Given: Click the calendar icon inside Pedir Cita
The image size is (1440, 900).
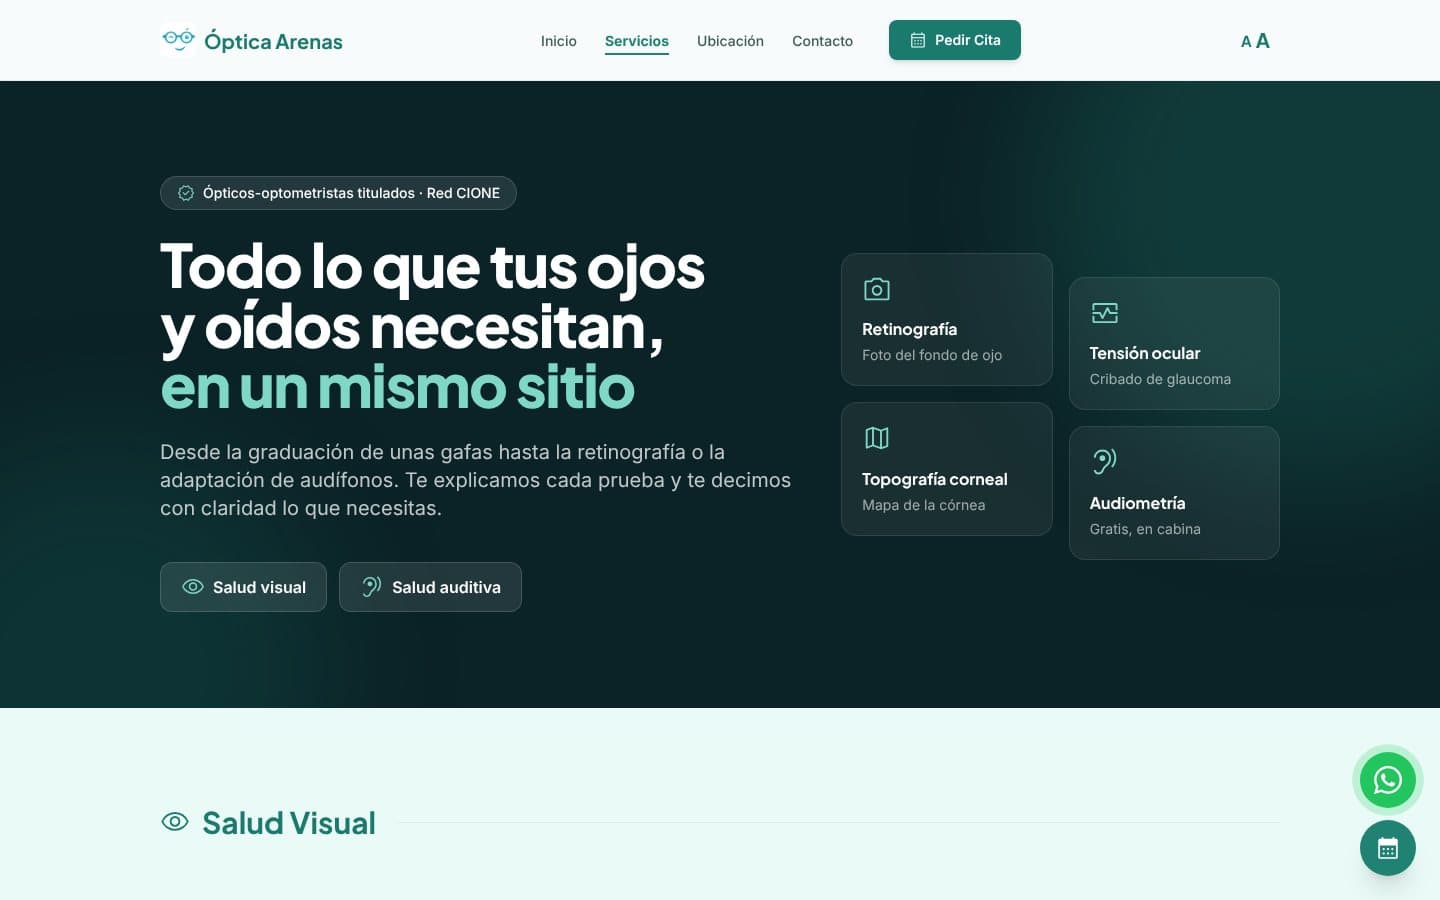Looking at the screenshot, I should pos(918,40).
